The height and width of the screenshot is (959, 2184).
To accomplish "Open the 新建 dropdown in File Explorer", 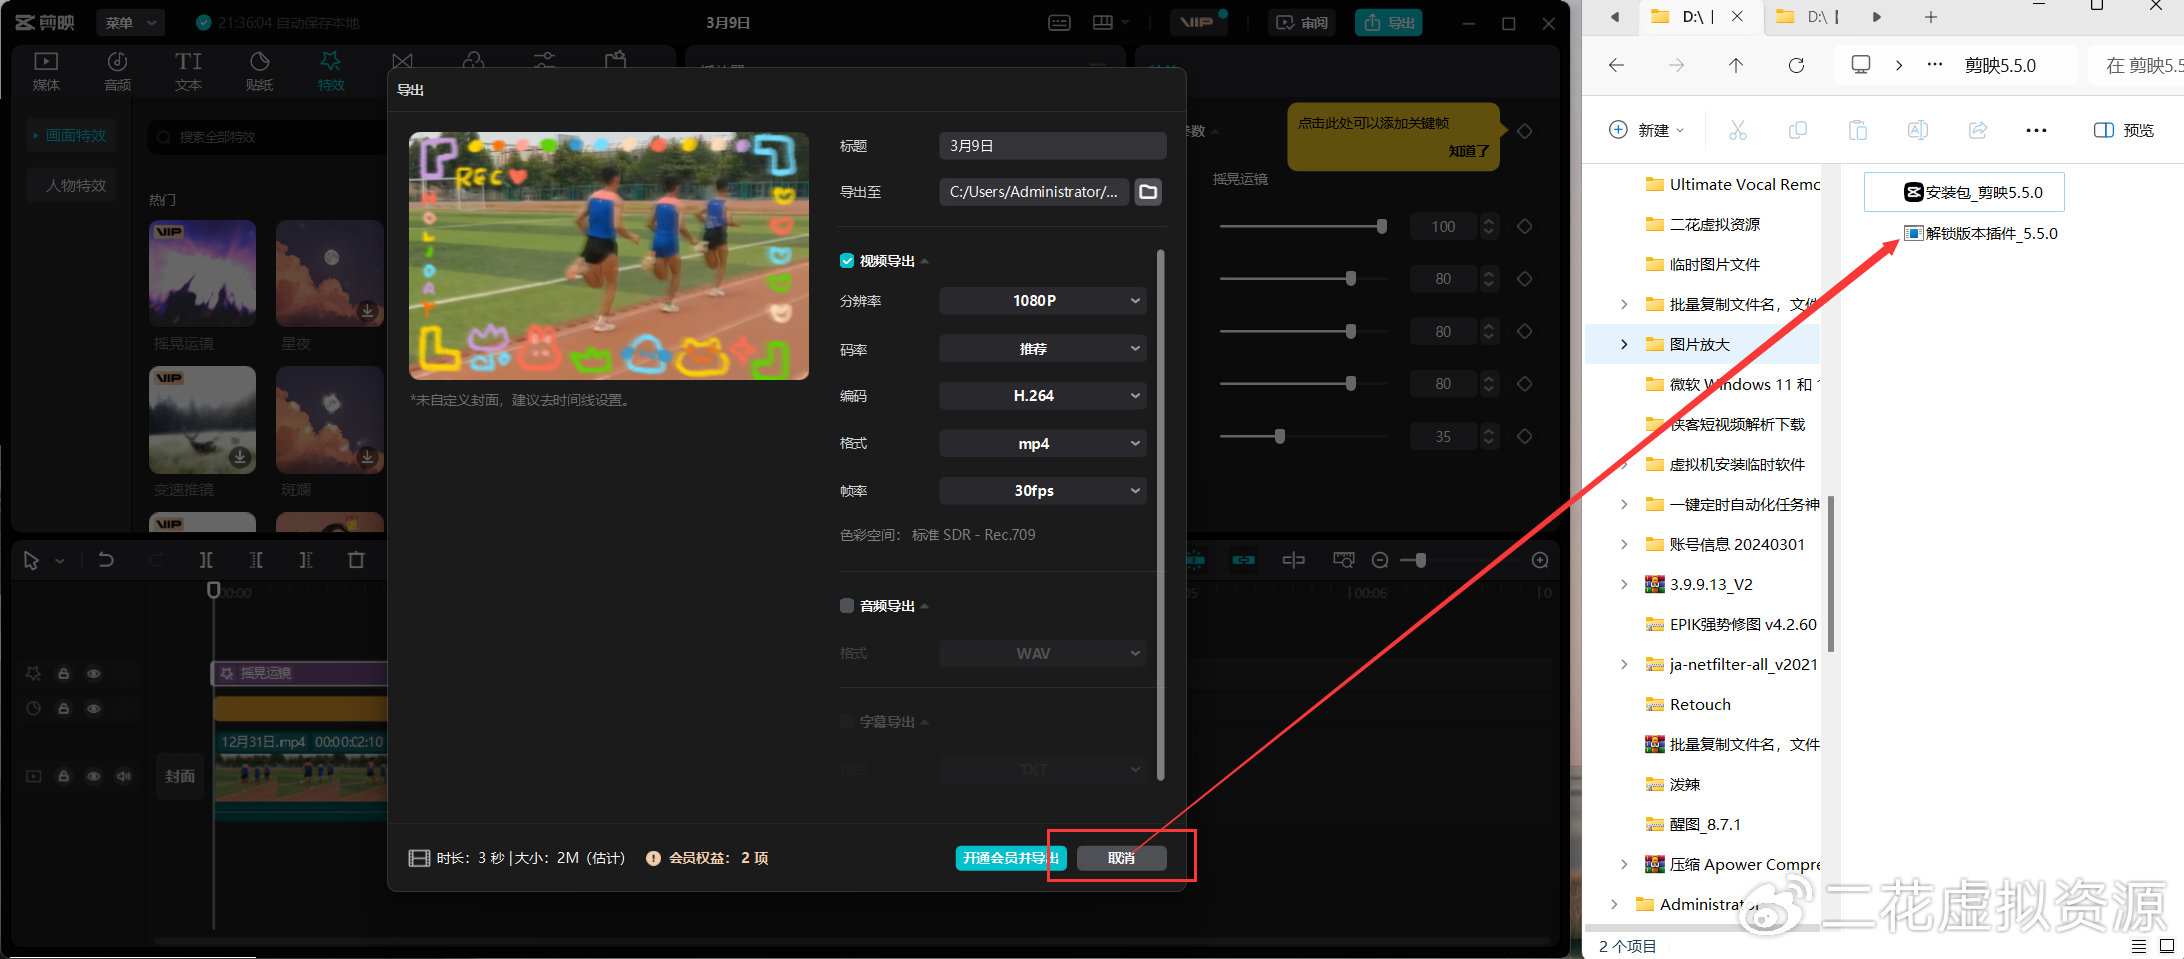I will 1647,130.
